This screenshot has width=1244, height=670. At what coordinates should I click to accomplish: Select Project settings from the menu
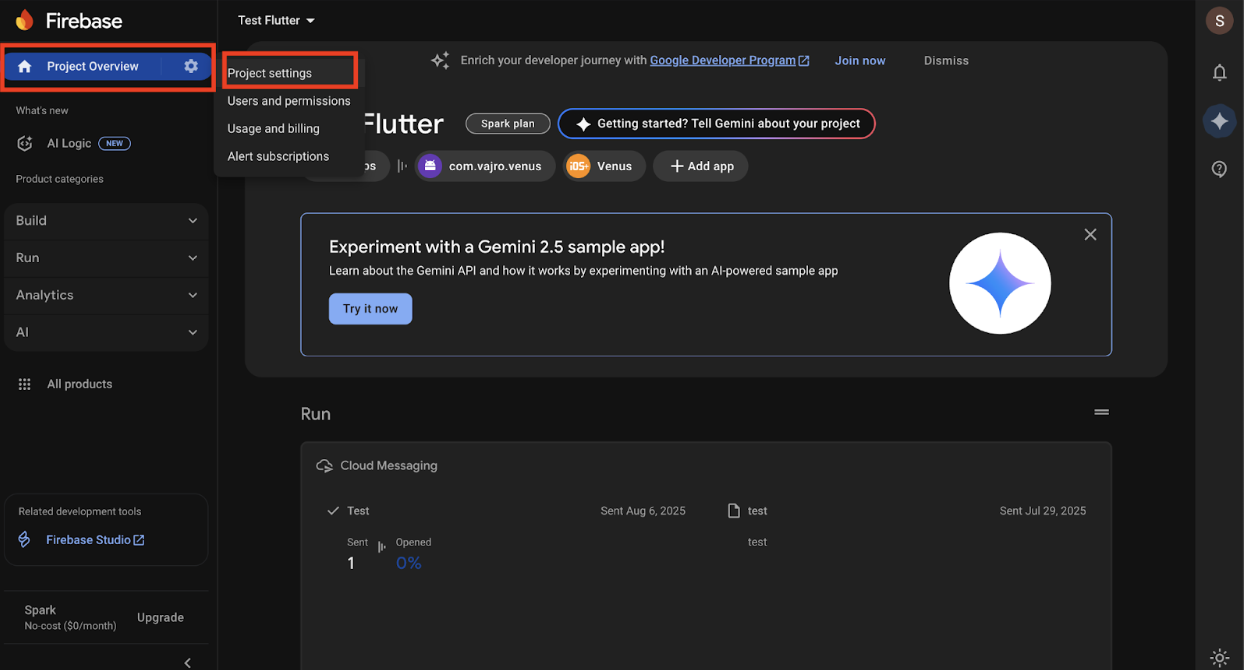(x=270, y=73)
